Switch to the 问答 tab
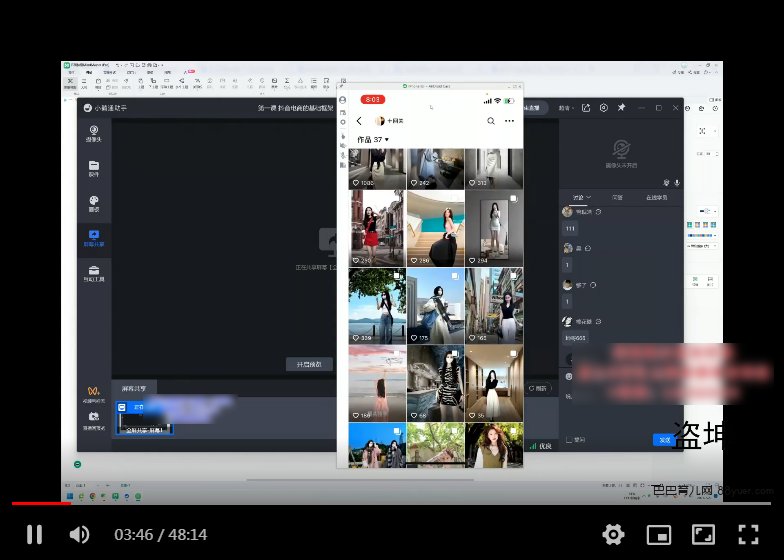Screen dimensions: 784x560 tap(617, 198)
